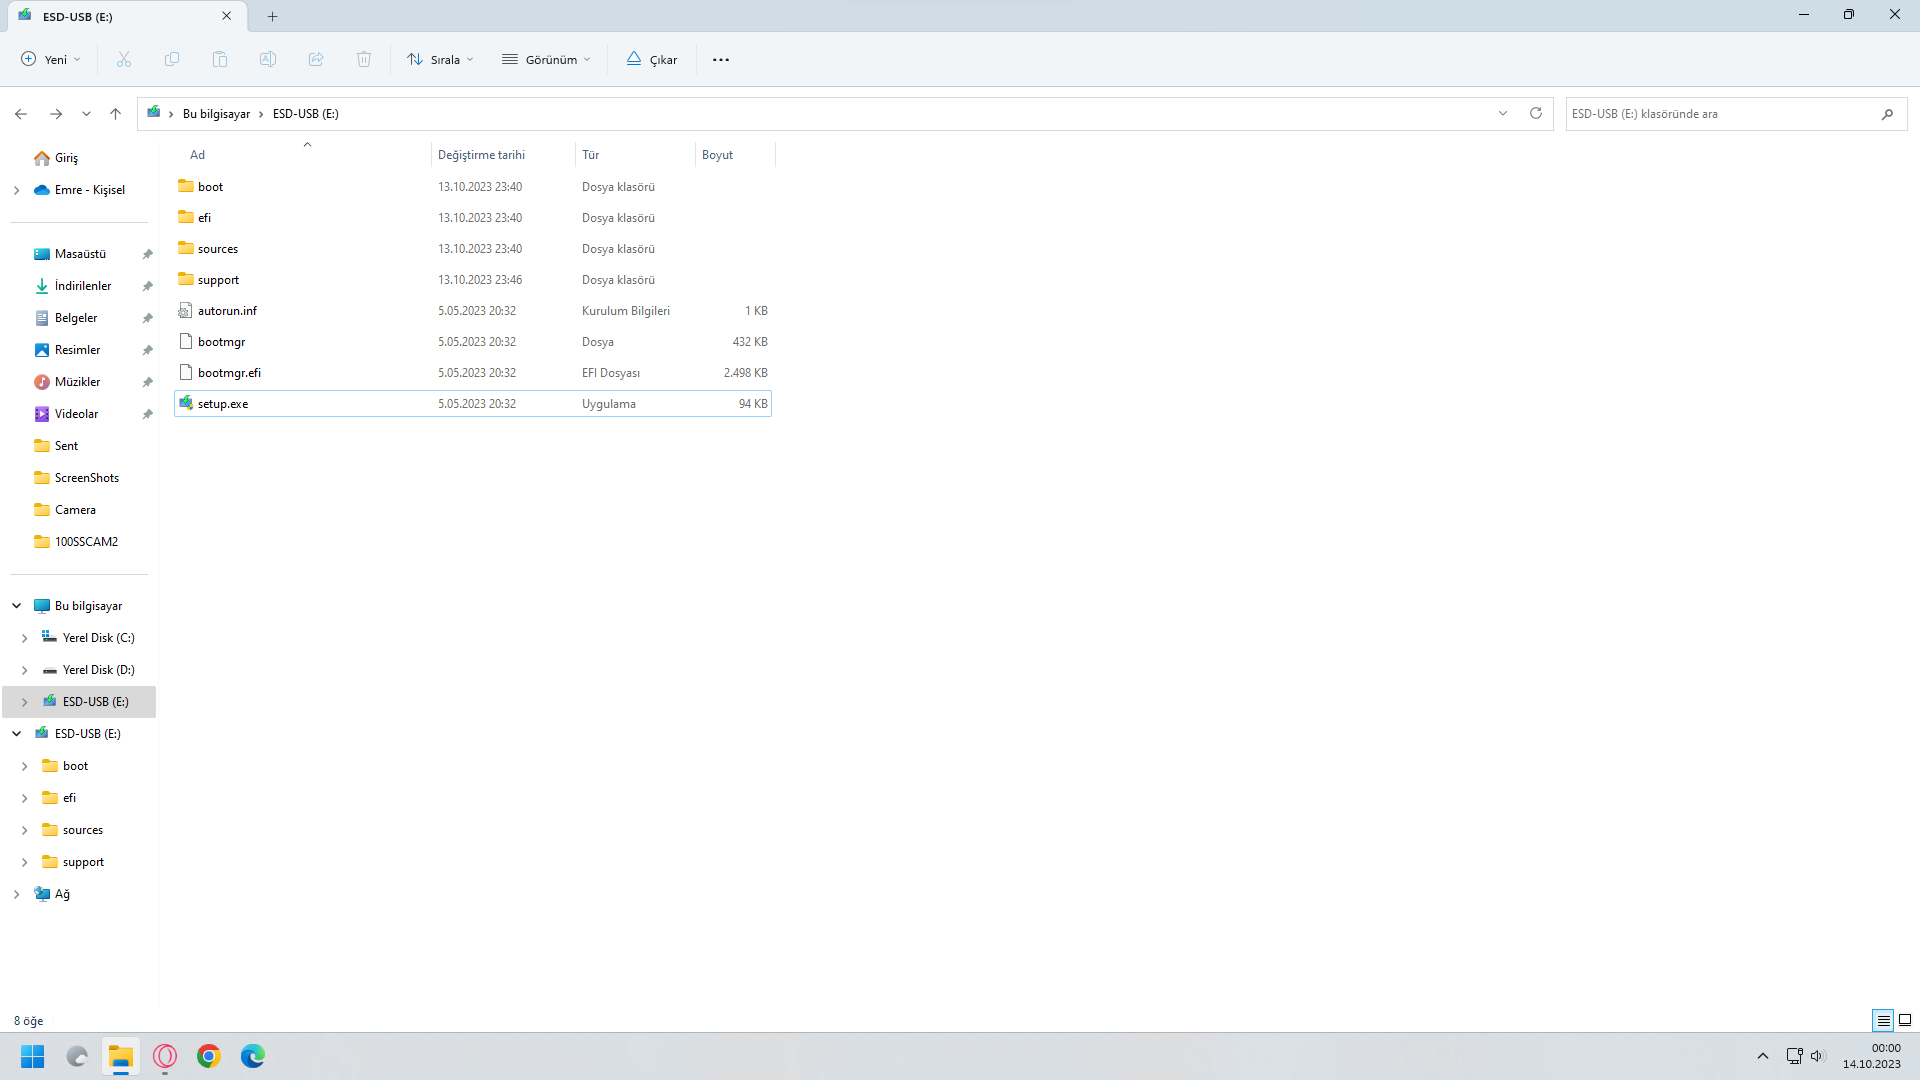Click the Share icon in toolbar
The width and height of the screenshot is (1920, 1080).
tap(316, 60)
